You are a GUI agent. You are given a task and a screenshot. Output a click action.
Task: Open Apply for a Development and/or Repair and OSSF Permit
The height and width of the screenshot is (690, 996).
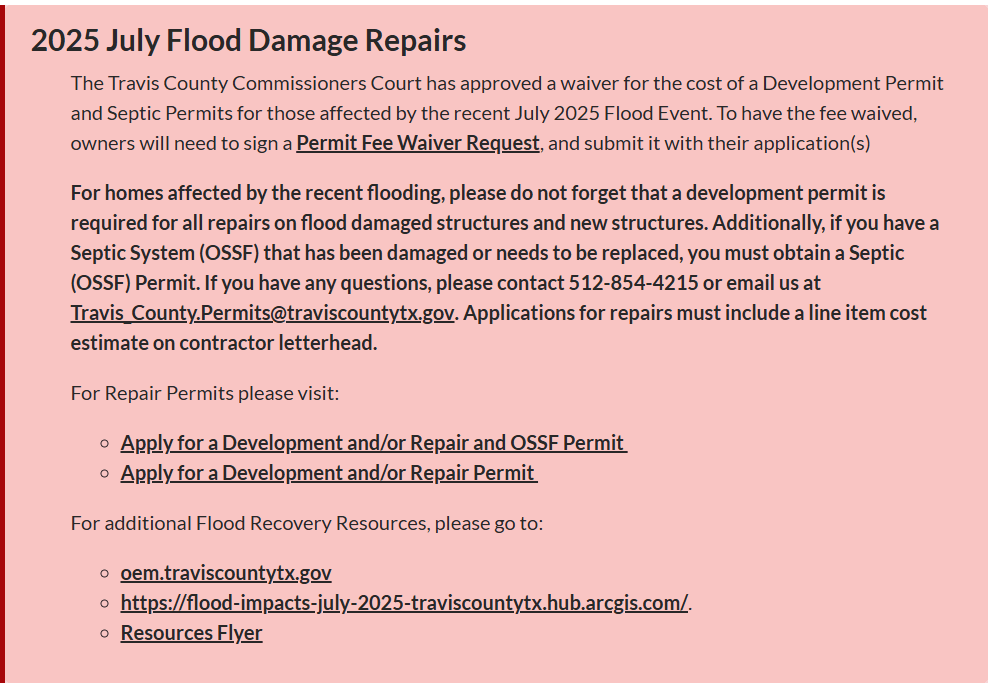coord(374,443)
